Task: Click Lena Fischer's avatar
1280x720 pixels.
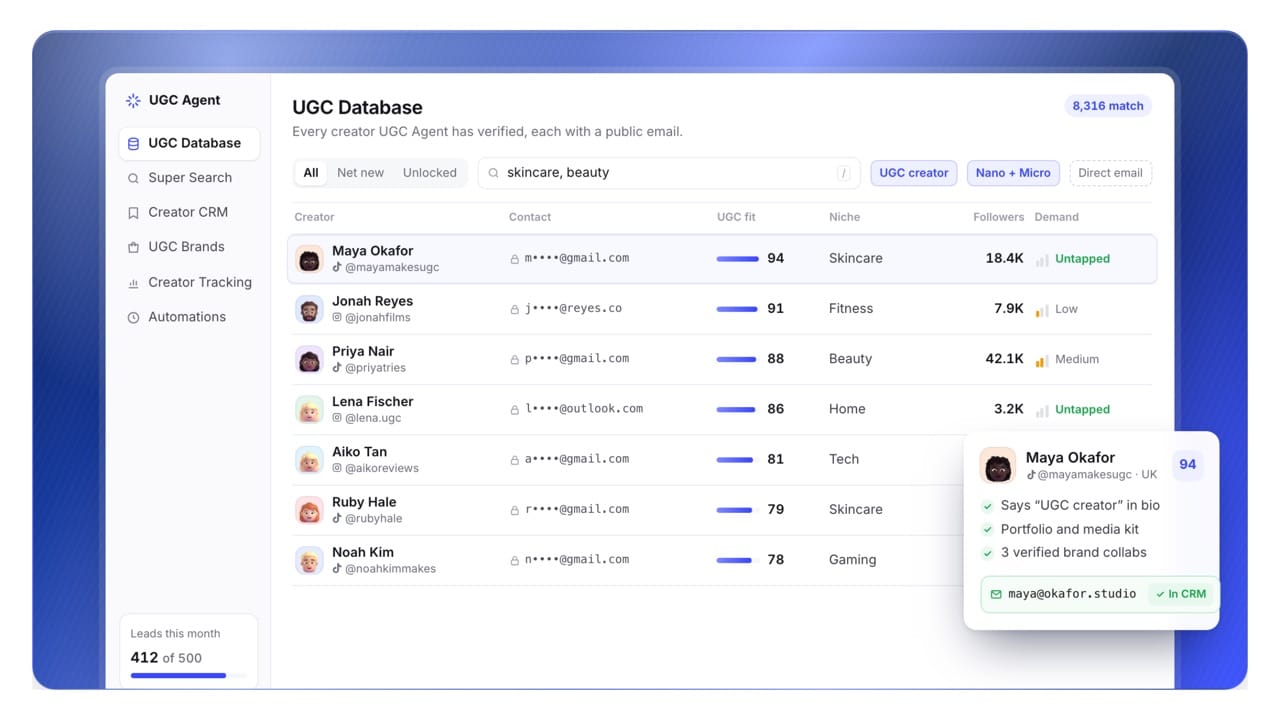Action: [x=310, y=409]
